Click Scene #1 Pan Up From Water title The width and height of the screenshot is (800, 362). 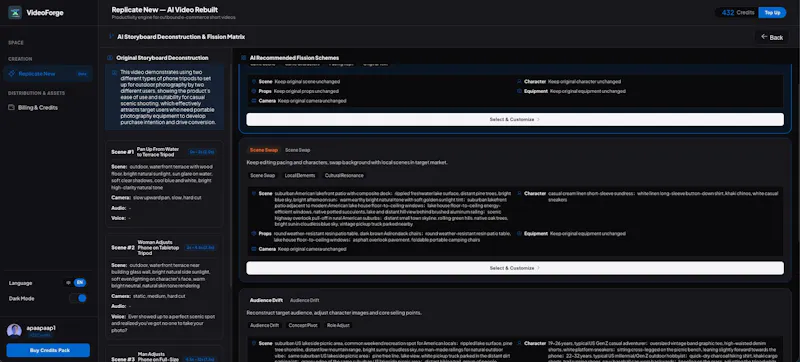(x=158, y=151)
